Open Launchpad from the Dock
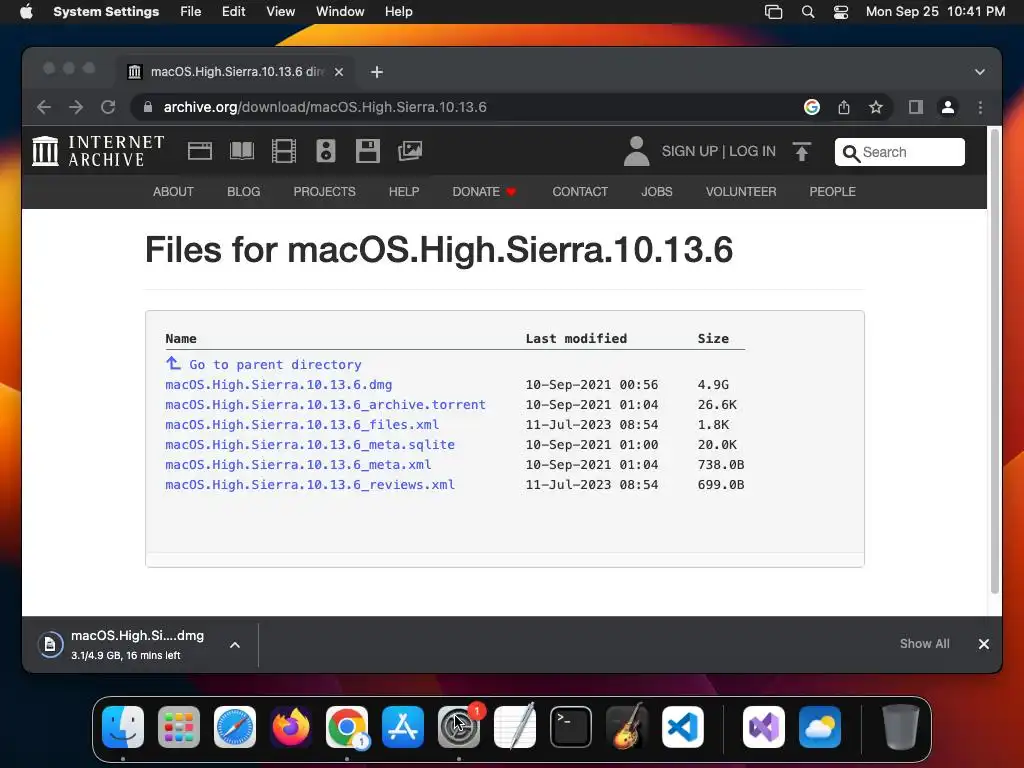The width and height of the screenshot is (1024, 768). (x=179, y=727)
